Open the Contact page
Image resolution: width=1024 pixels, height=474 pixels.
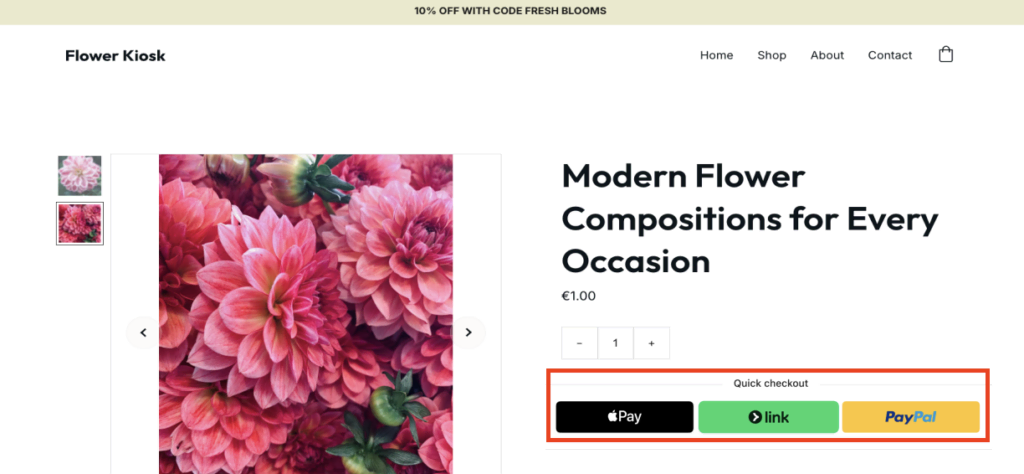coord(890,55)
